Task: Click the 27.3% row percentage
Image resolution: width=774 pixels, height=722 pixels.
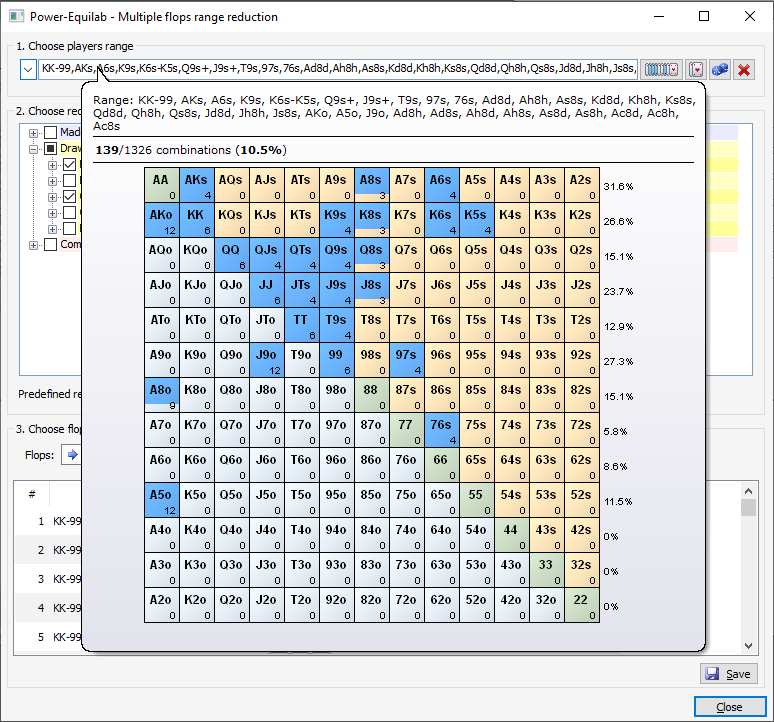Action: tap(618, 362)
